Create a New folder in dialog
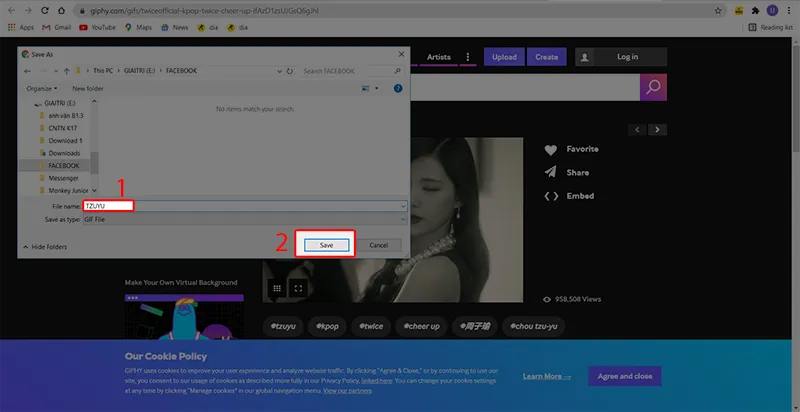 (x=88, y=88)
